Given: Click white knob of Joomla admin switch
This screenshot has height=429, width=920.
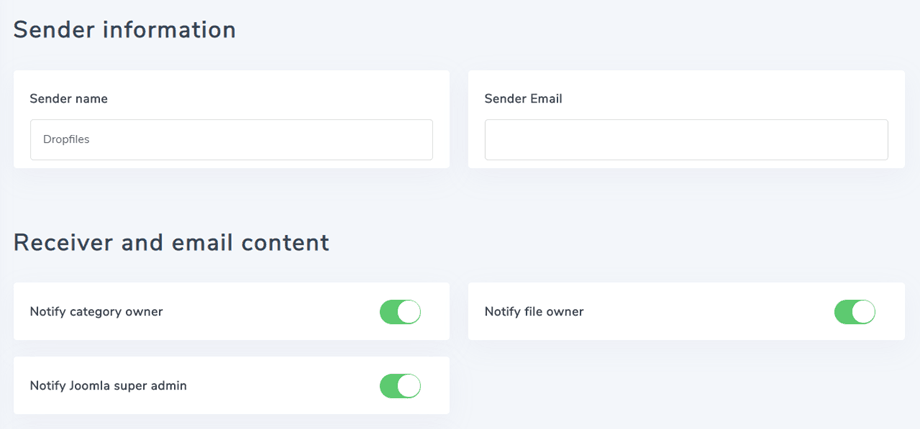Looking at the screenshot, I should point(409,386).
